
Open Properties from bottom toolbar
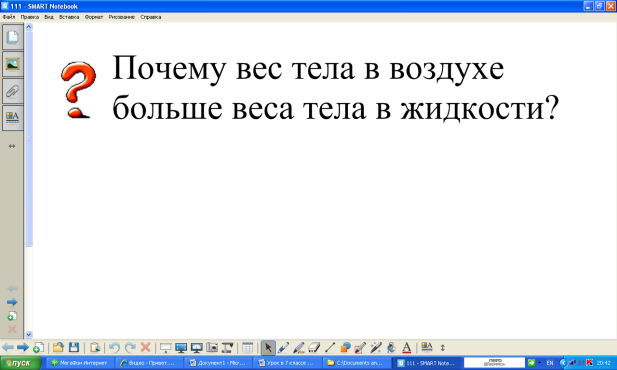tap(427, 348)
